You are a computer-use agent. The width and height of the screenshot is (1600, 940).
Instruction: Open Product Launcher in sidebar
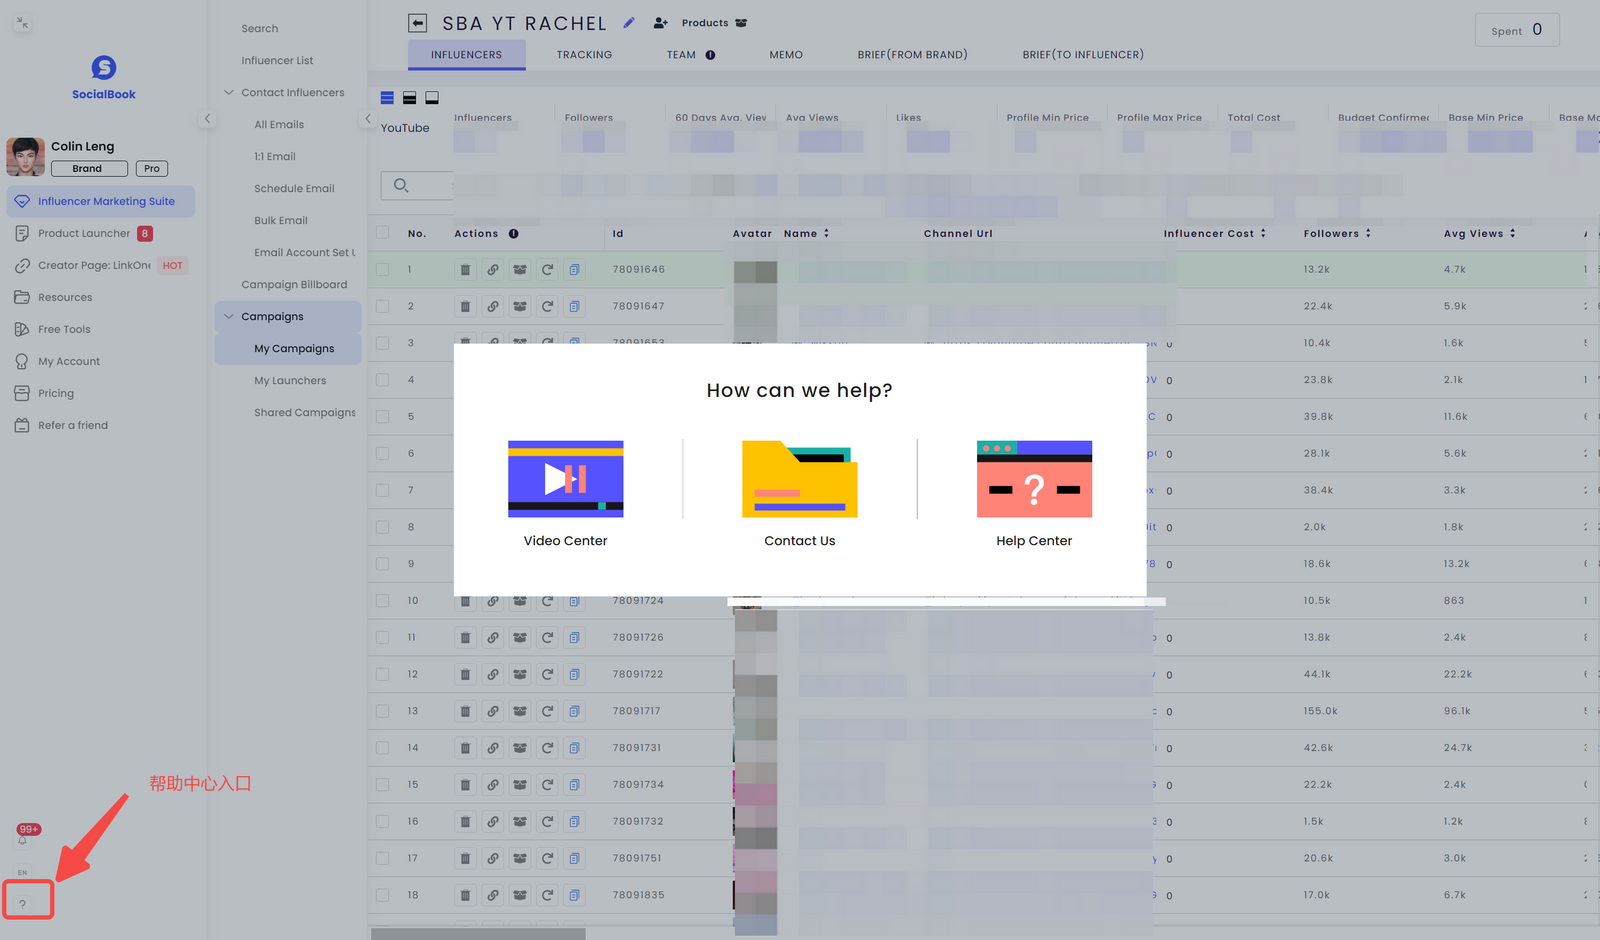coord(84,233)
